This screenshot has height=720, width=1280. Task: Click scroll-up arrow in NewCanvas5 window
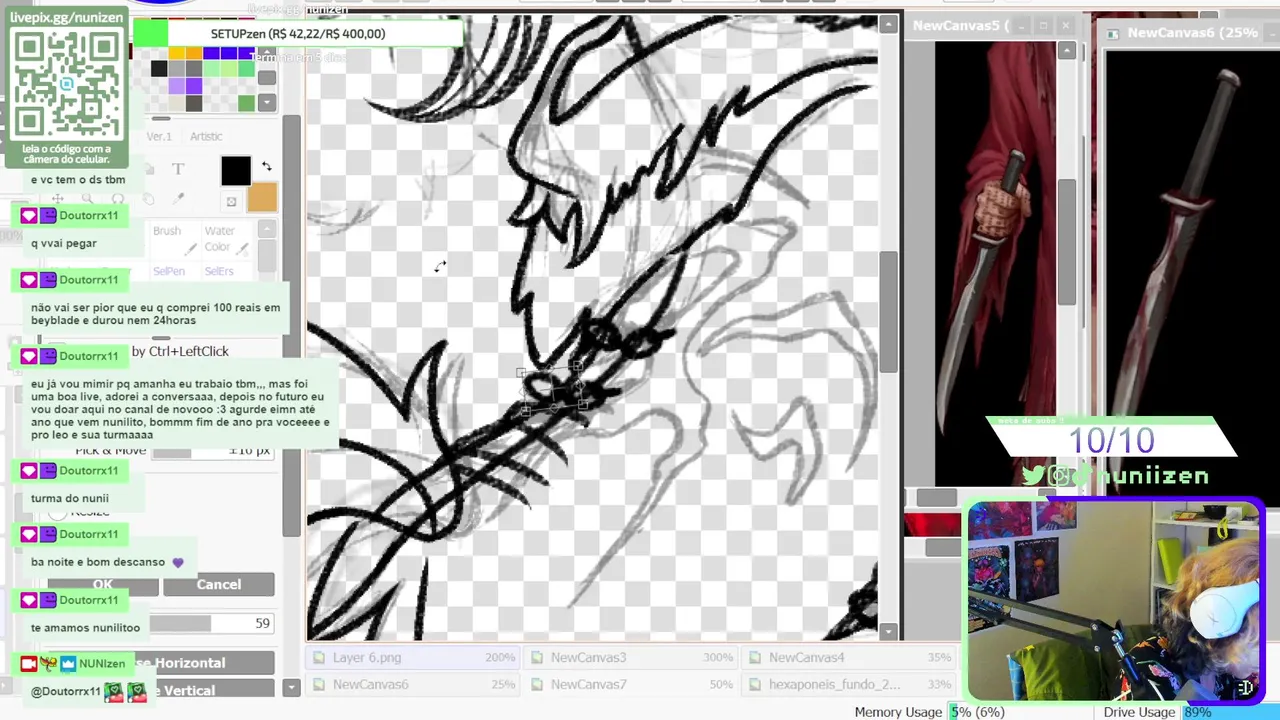coord(1067,50)
